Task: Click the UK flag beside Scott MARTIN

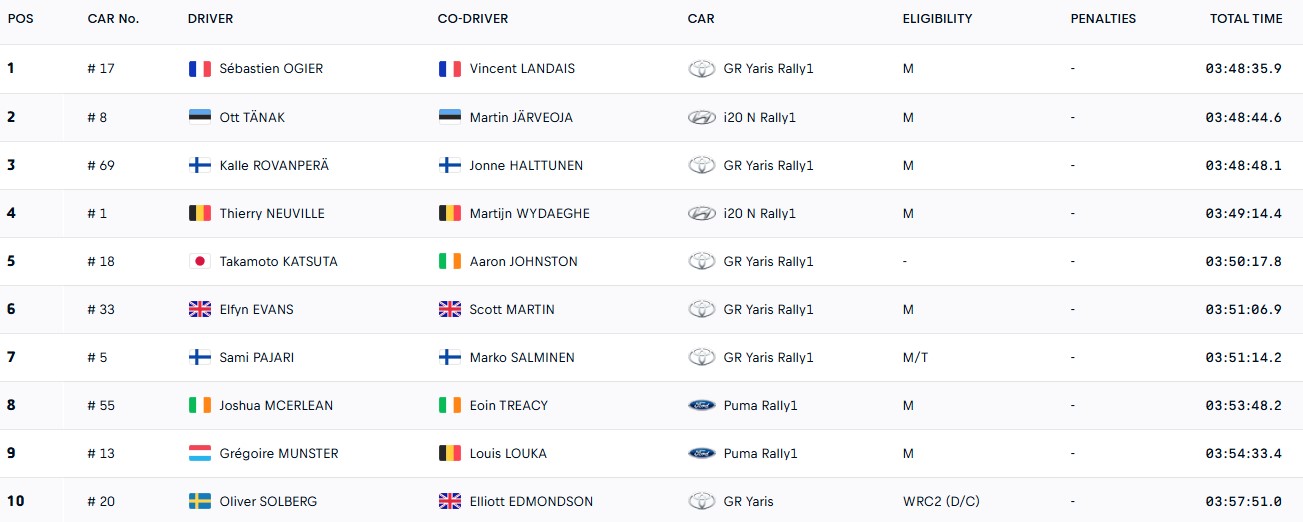Action: 450,309
